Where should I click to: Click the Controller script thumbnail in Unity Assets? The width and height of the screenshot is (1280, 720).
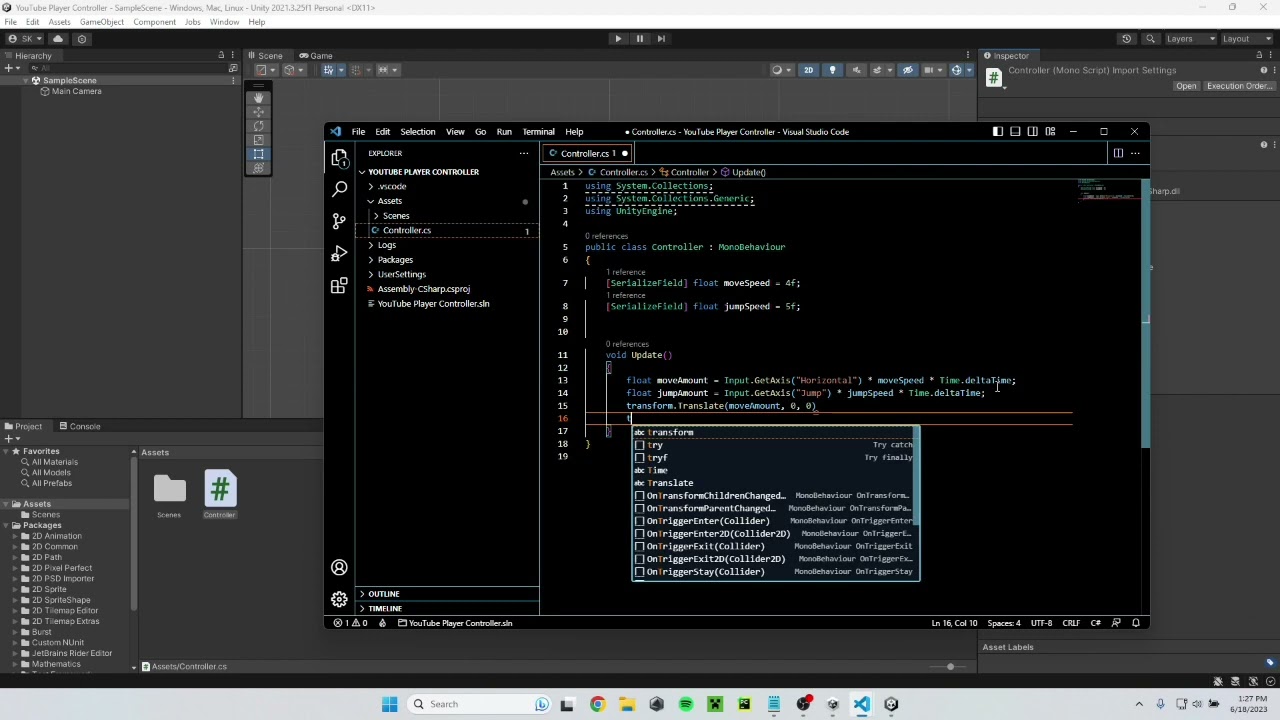coord(220,489)
